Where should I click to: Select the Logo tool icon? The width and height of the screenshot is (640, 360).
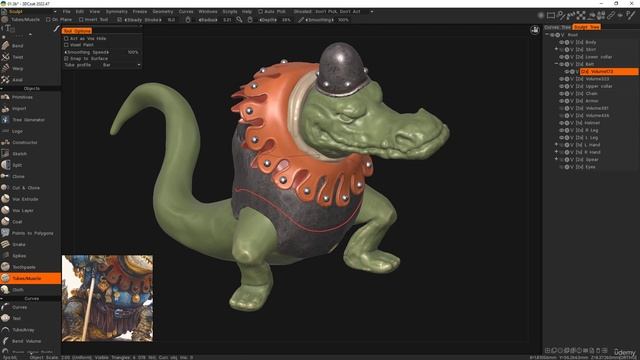pos(5,131)
